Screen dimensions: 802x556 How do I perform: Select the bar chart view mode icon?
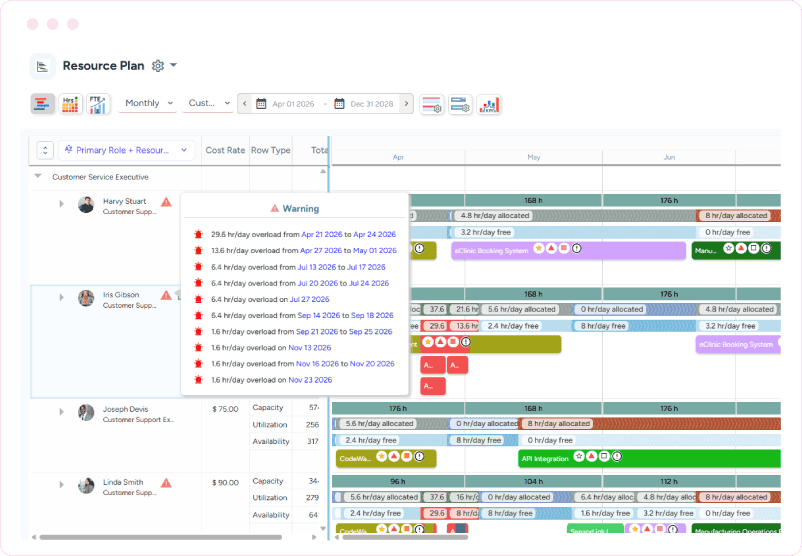click(42, 104)
